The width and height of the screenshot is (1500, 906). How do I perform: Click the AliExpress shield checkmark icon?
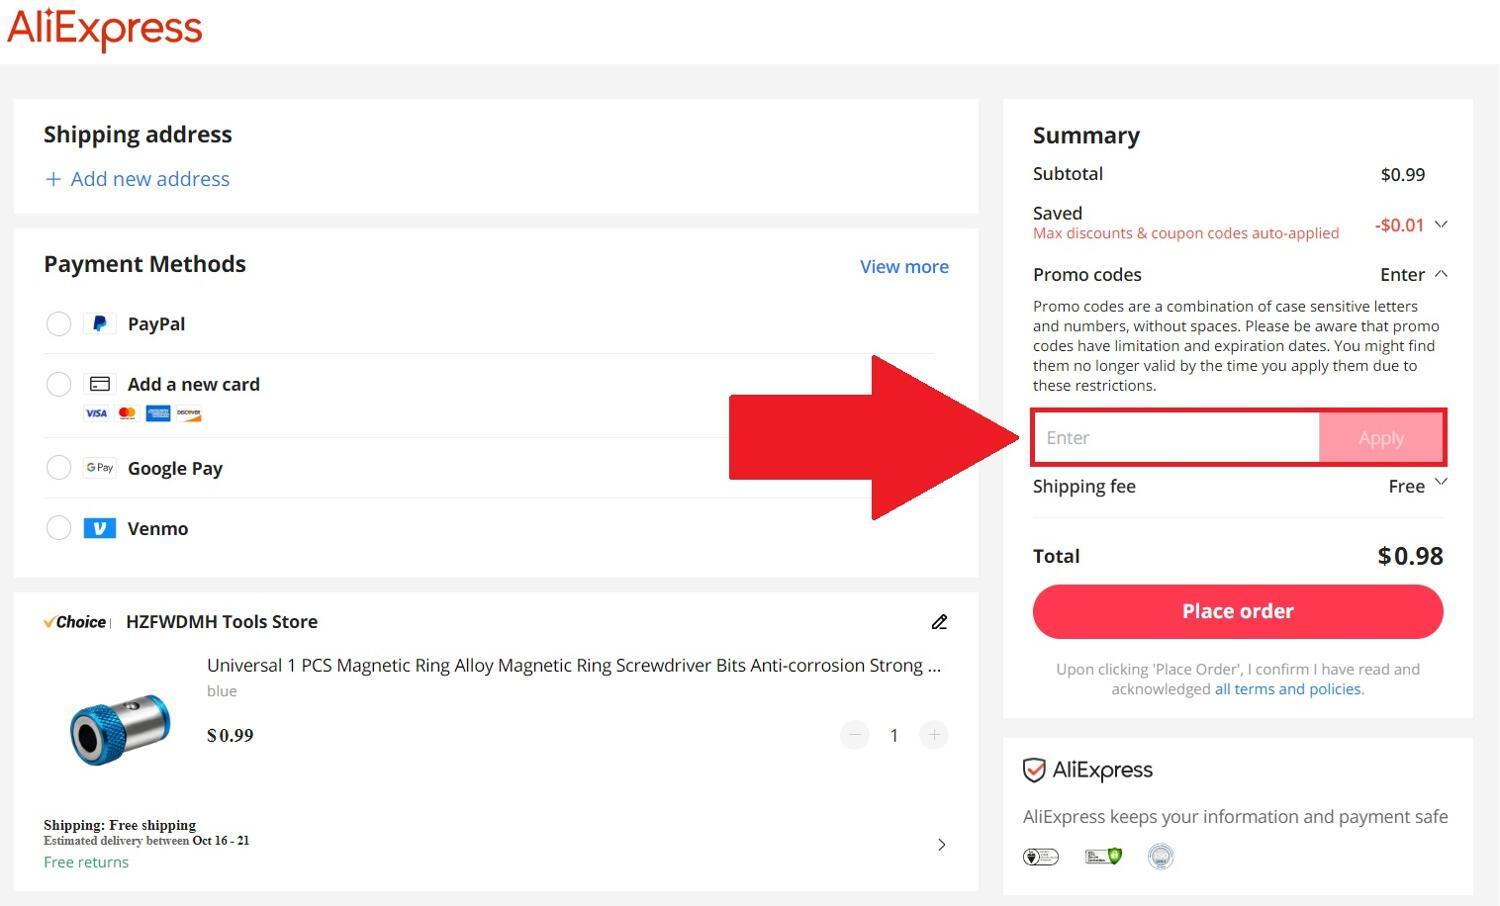1034,770
